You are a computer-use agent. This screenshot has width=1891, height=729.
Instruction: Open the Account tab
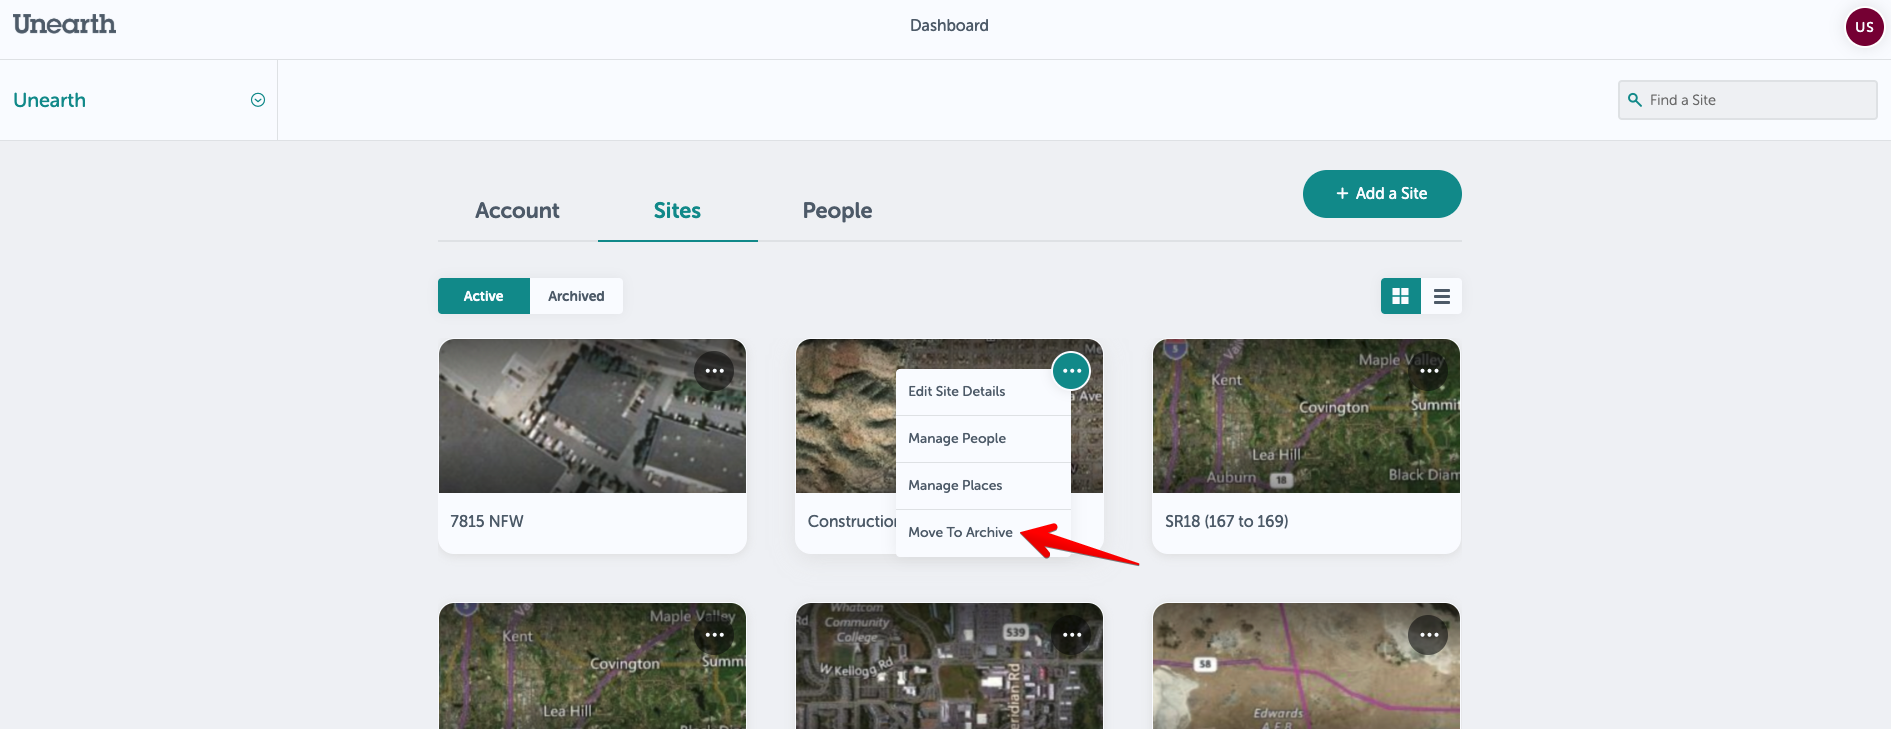click(x=517, y=211)
